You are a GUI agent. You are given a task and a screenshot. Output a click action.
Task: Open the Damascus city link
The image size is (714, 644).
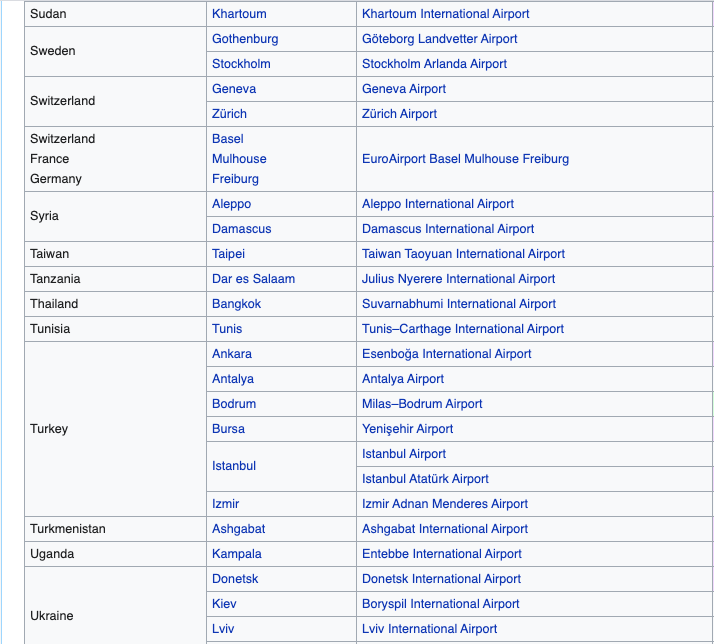point(241,229)
